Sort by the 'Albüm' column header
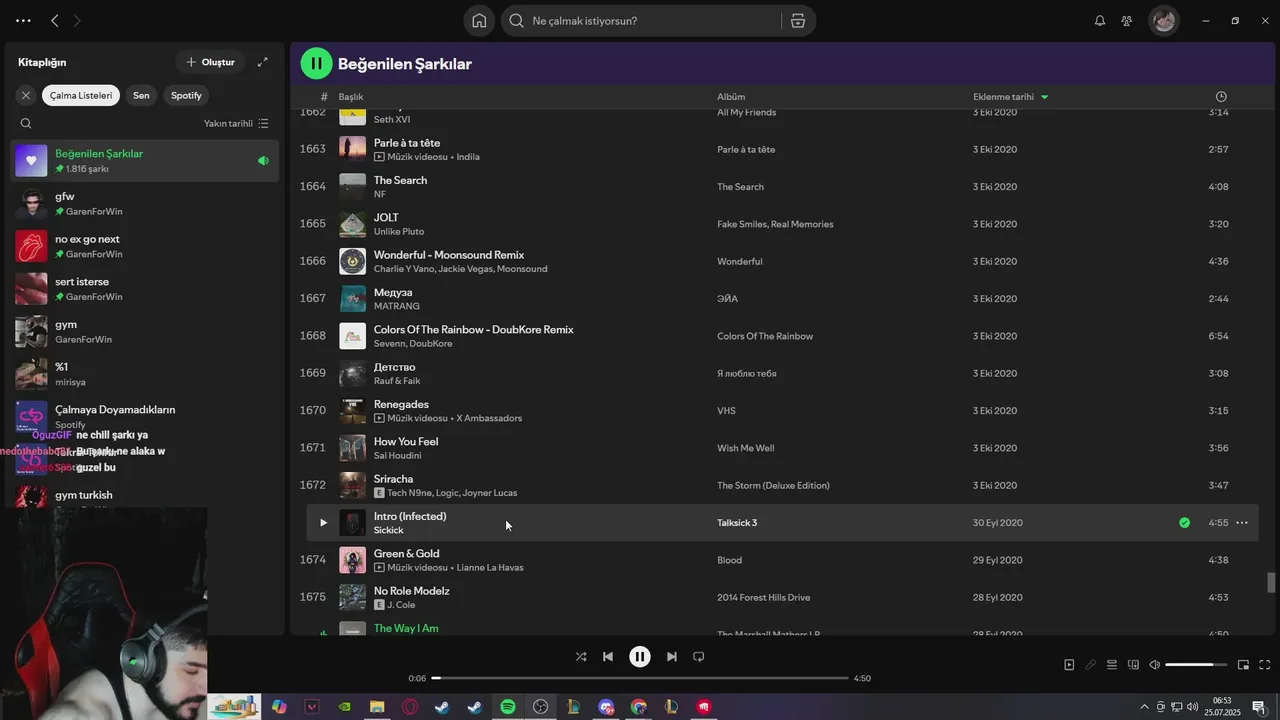 coord(731,97)
